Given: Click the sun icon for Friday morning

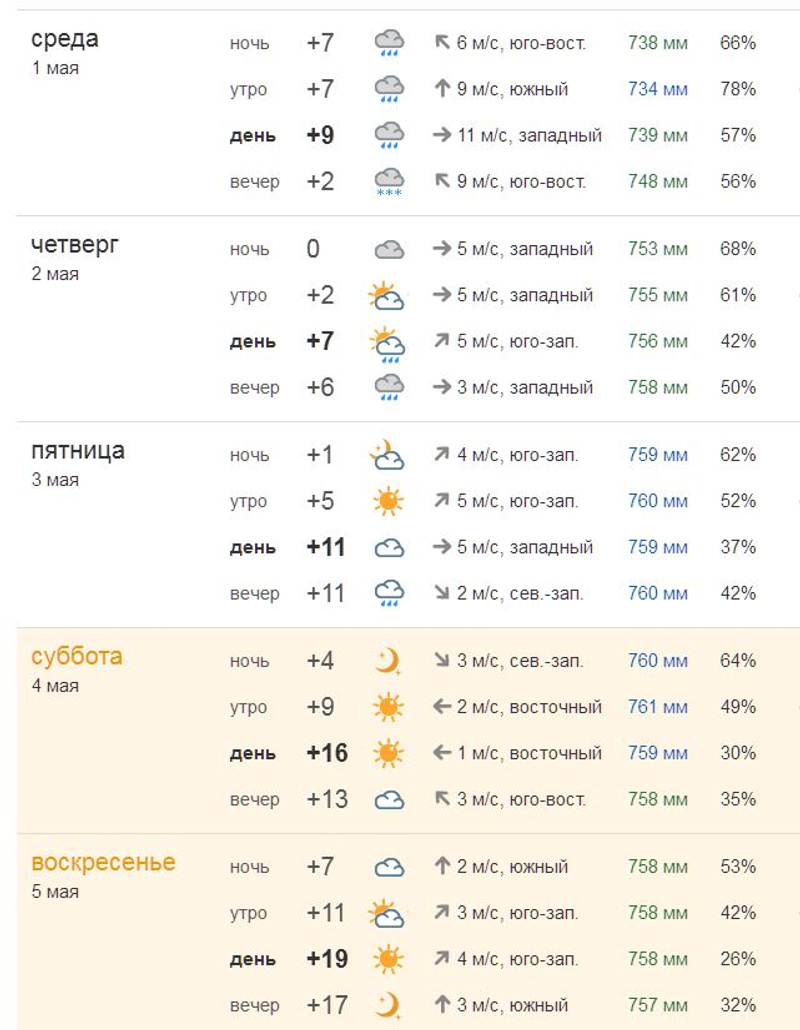Looking at the screenshot, I should click(x=388, y=501).
